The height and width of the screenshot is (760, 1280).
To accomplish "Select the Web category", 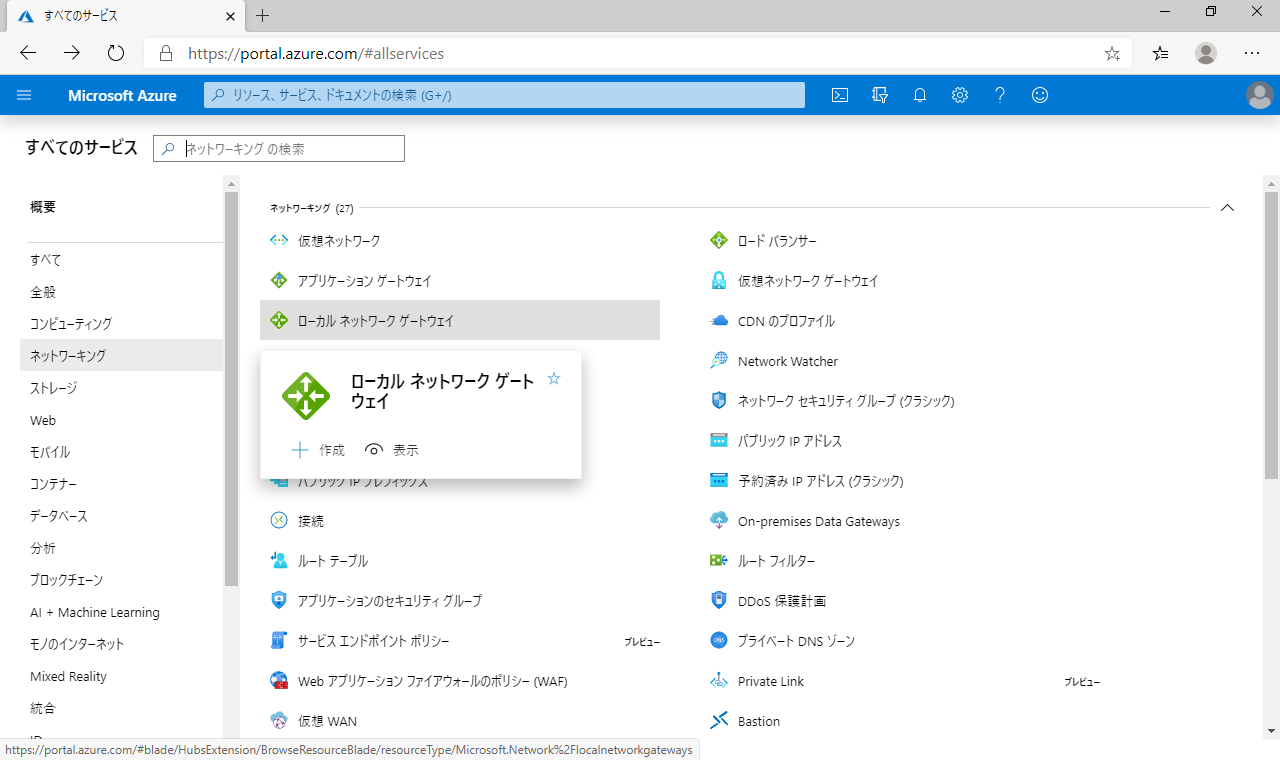I will [x=43, y=420].
